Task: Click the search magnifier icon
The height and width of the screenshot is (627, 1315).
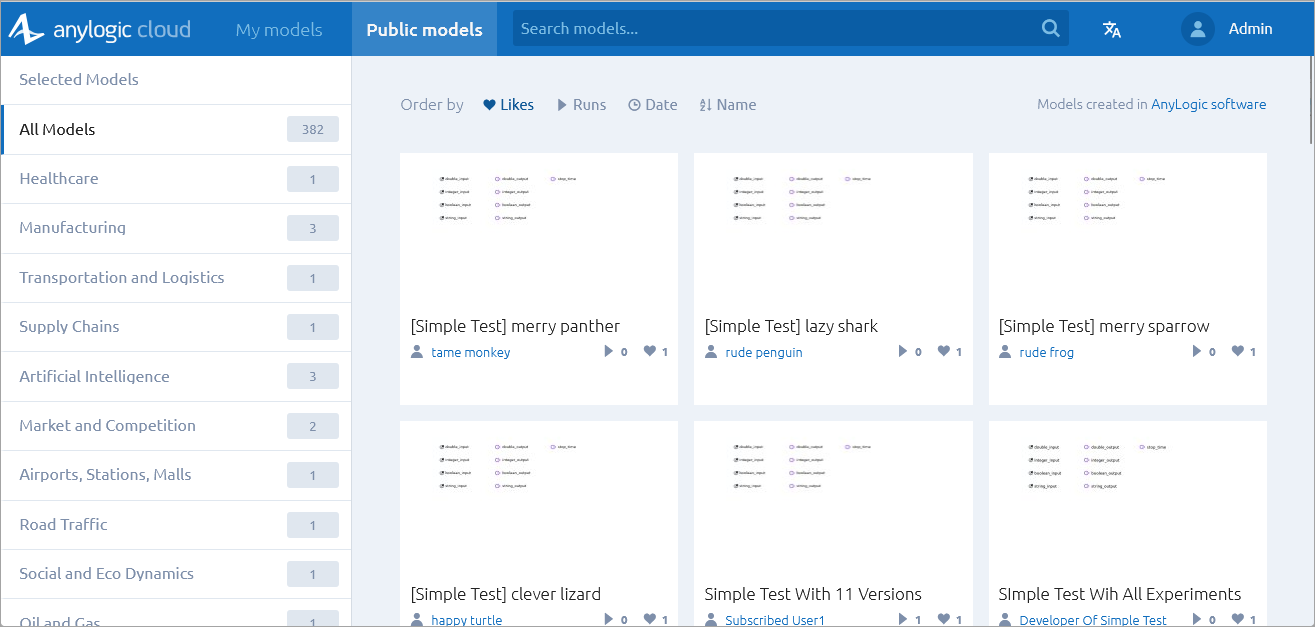Action: [x=1050, y=28]
